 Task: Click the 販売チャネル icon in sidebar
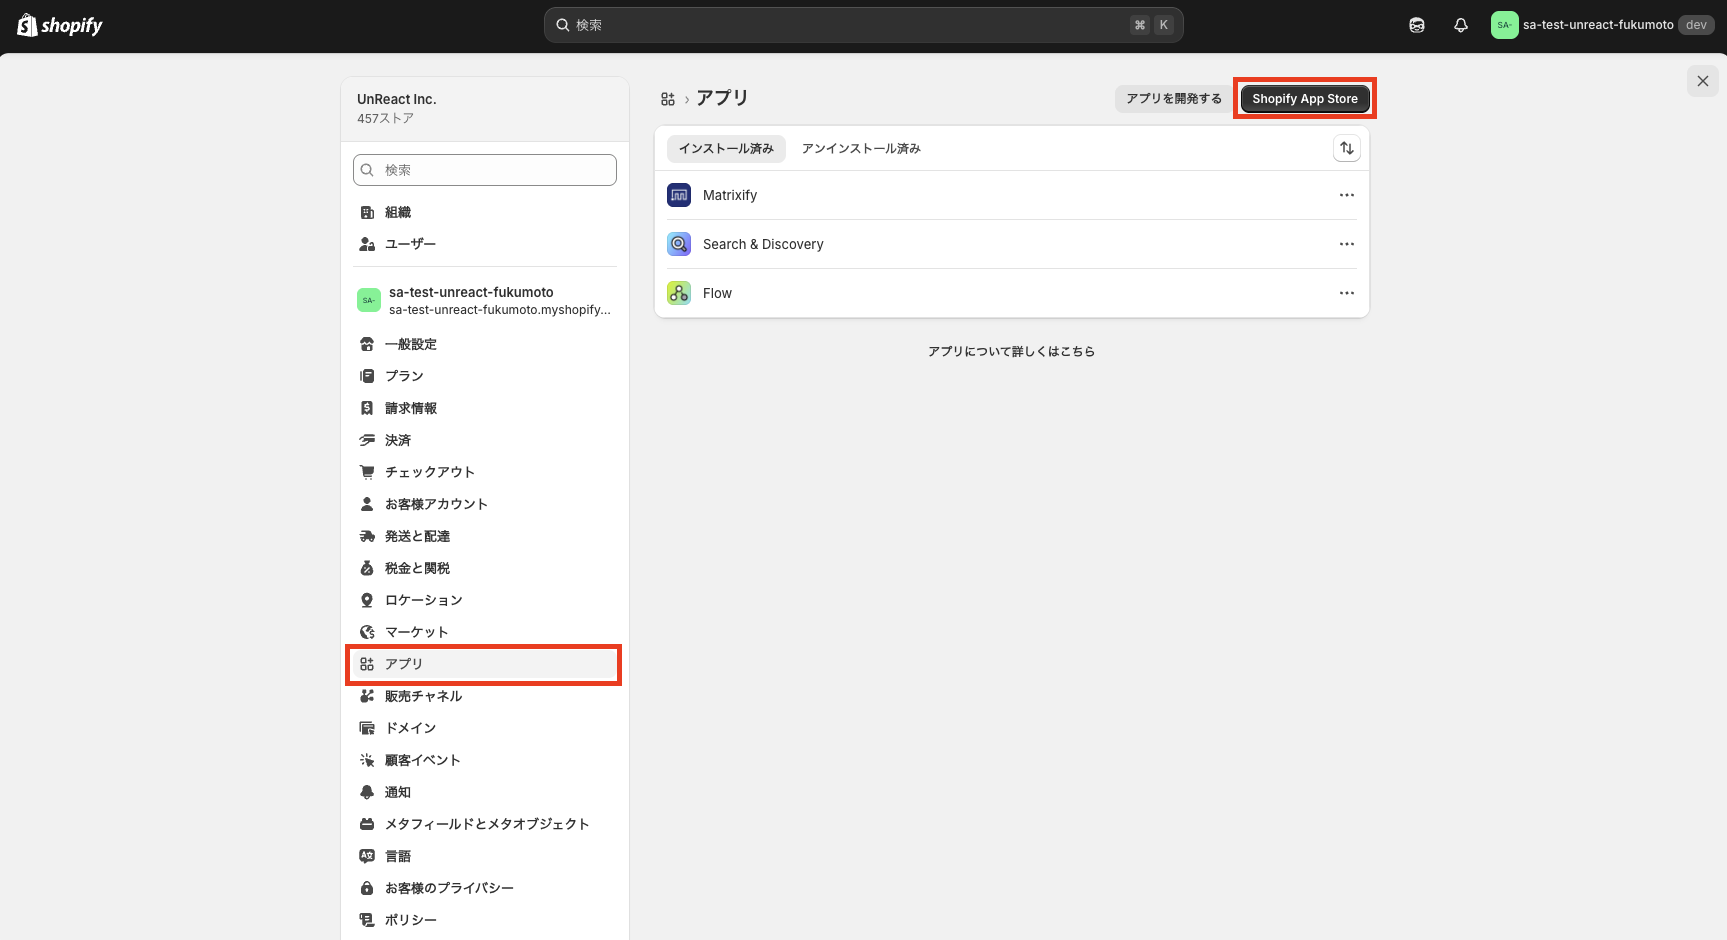tap(367, 696)
